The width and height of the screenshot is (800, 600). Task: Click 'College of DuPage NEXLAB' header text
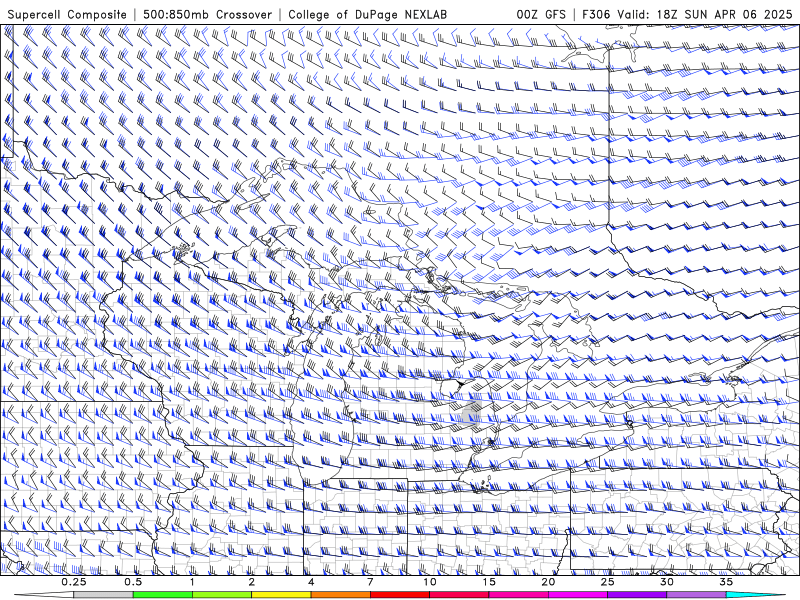[367, 14]
